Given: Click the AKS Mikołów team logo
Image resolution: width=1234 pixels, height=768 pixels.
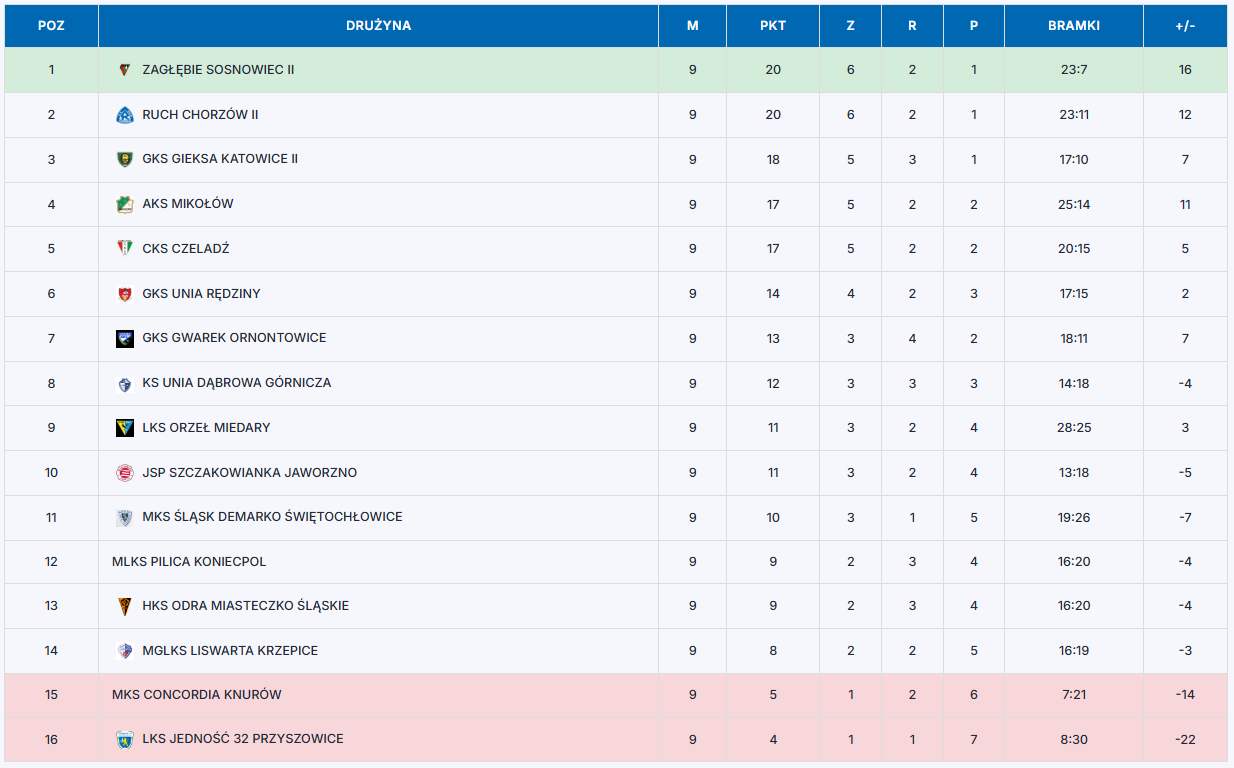Looking at the screenshot, I should (124, 204).
